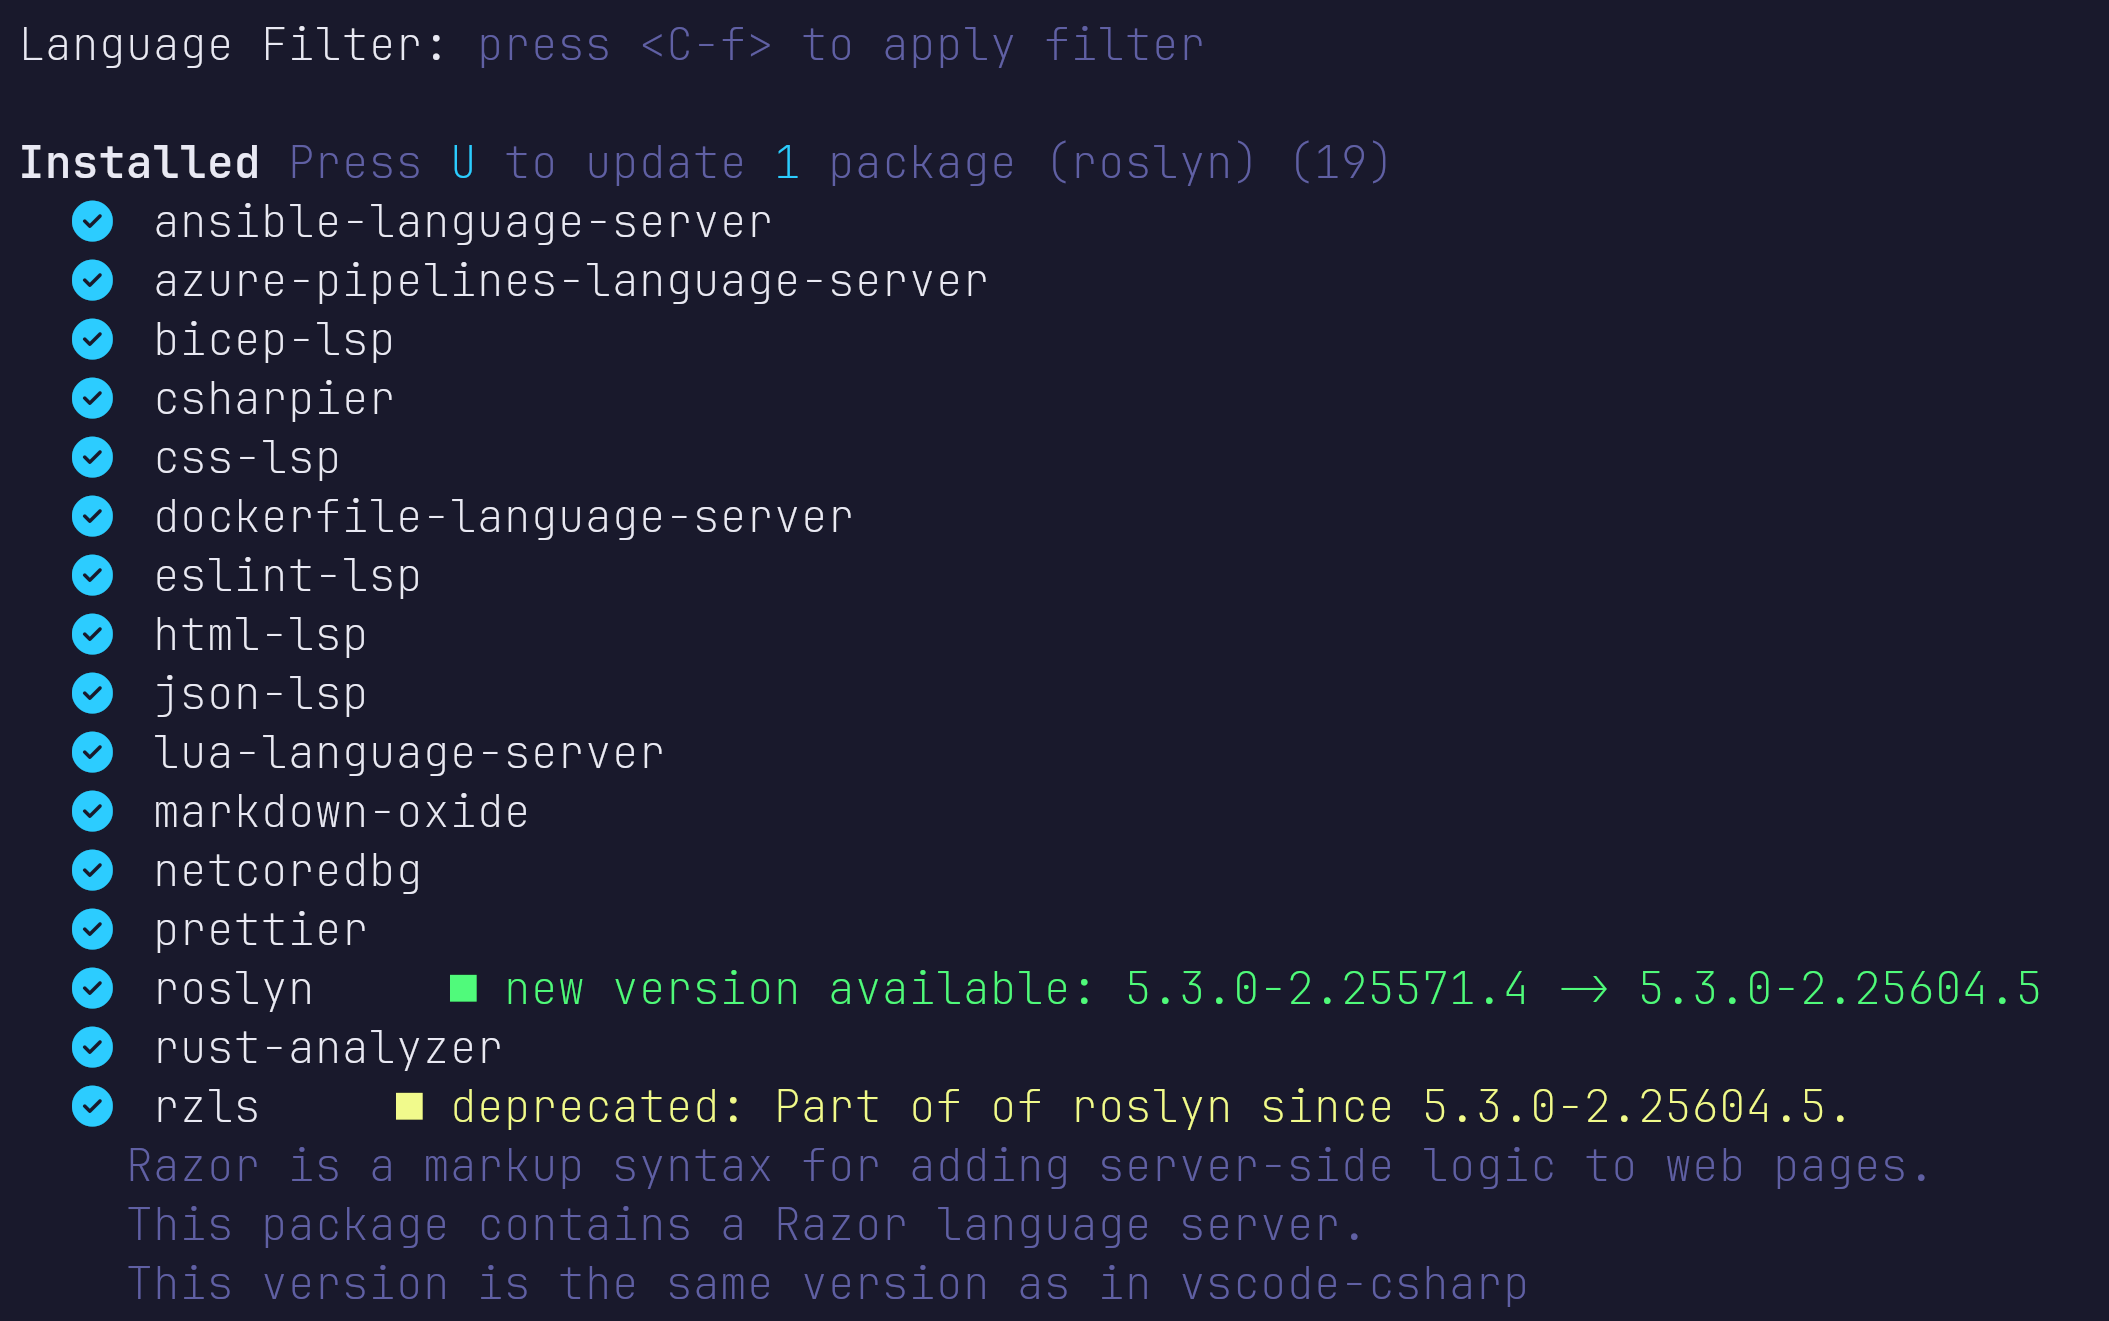Select the markdown-oxide package row
Image resolution: width=2109 pixels, height=1321 pixels.
tap(341, 812)
